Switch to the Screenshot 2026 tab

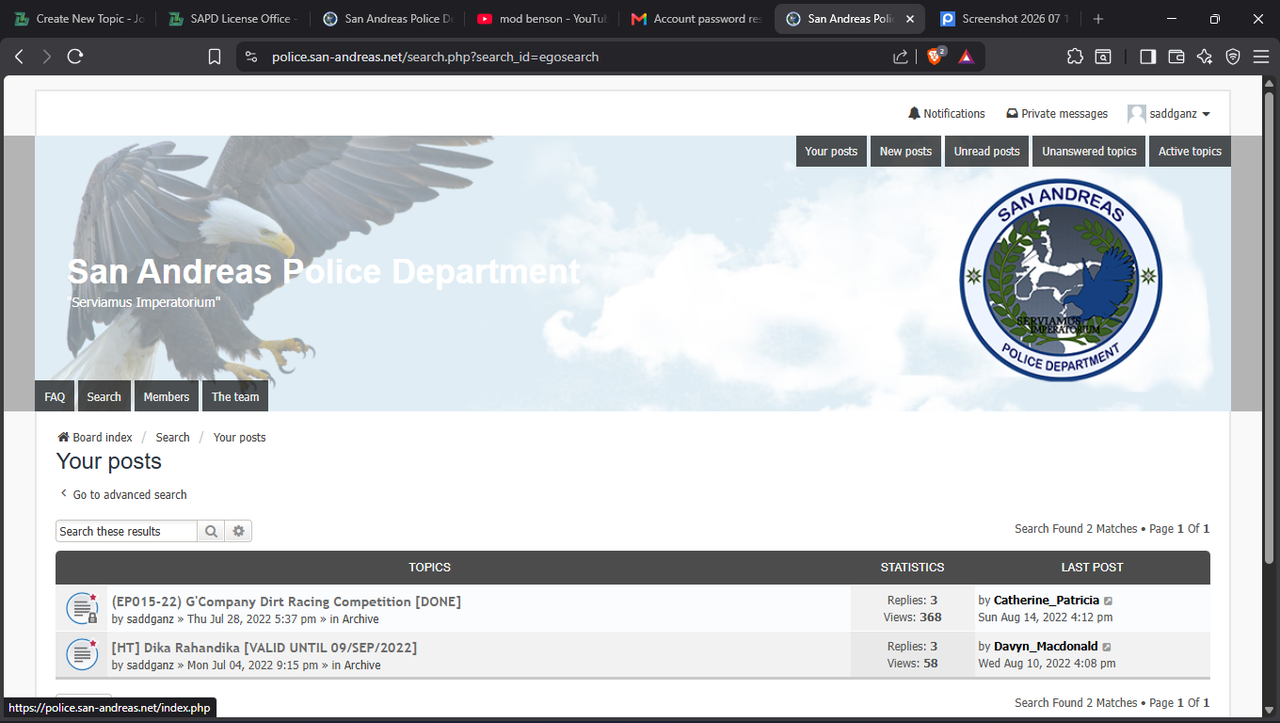coord(1003,19)
